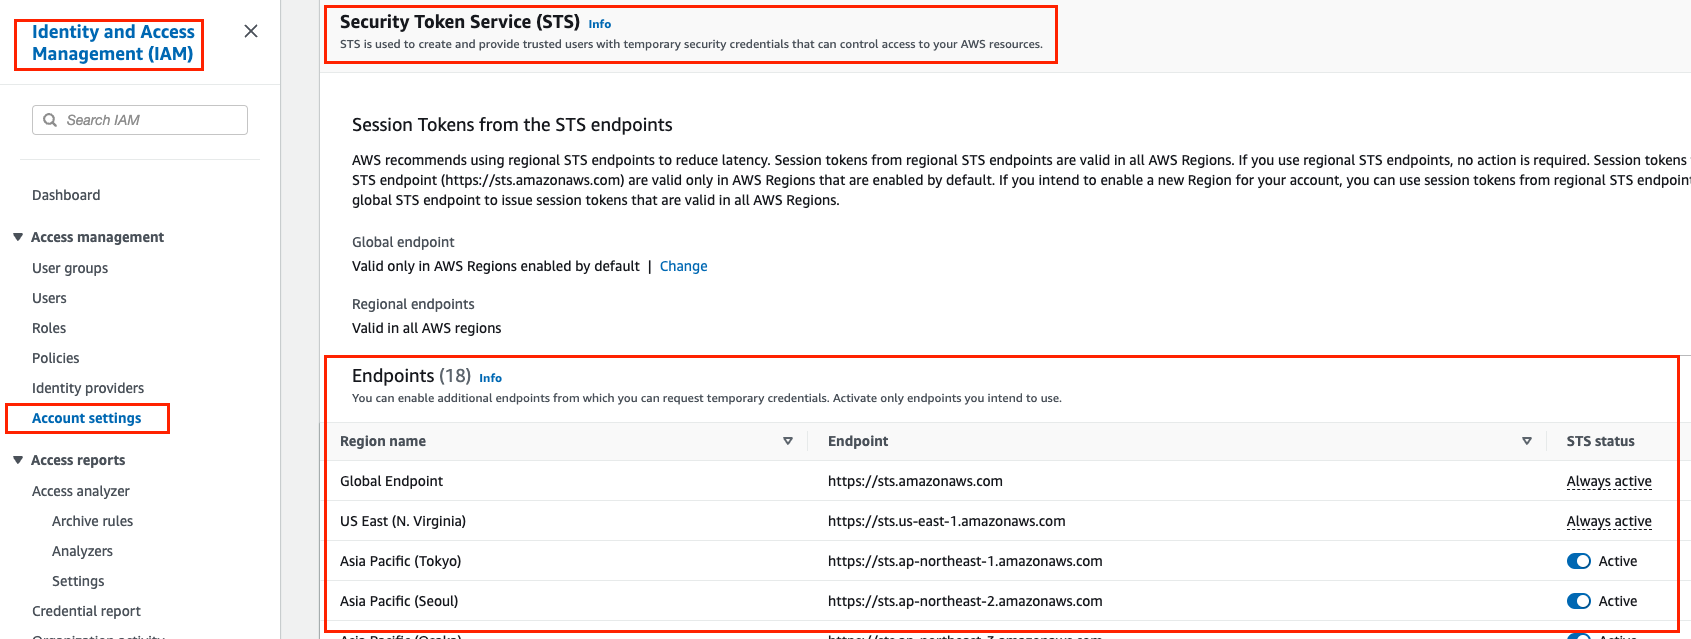Open Dashboard in the sidebar
Viewport: 1691px width, 639px height.
click(x=66, y=195)
